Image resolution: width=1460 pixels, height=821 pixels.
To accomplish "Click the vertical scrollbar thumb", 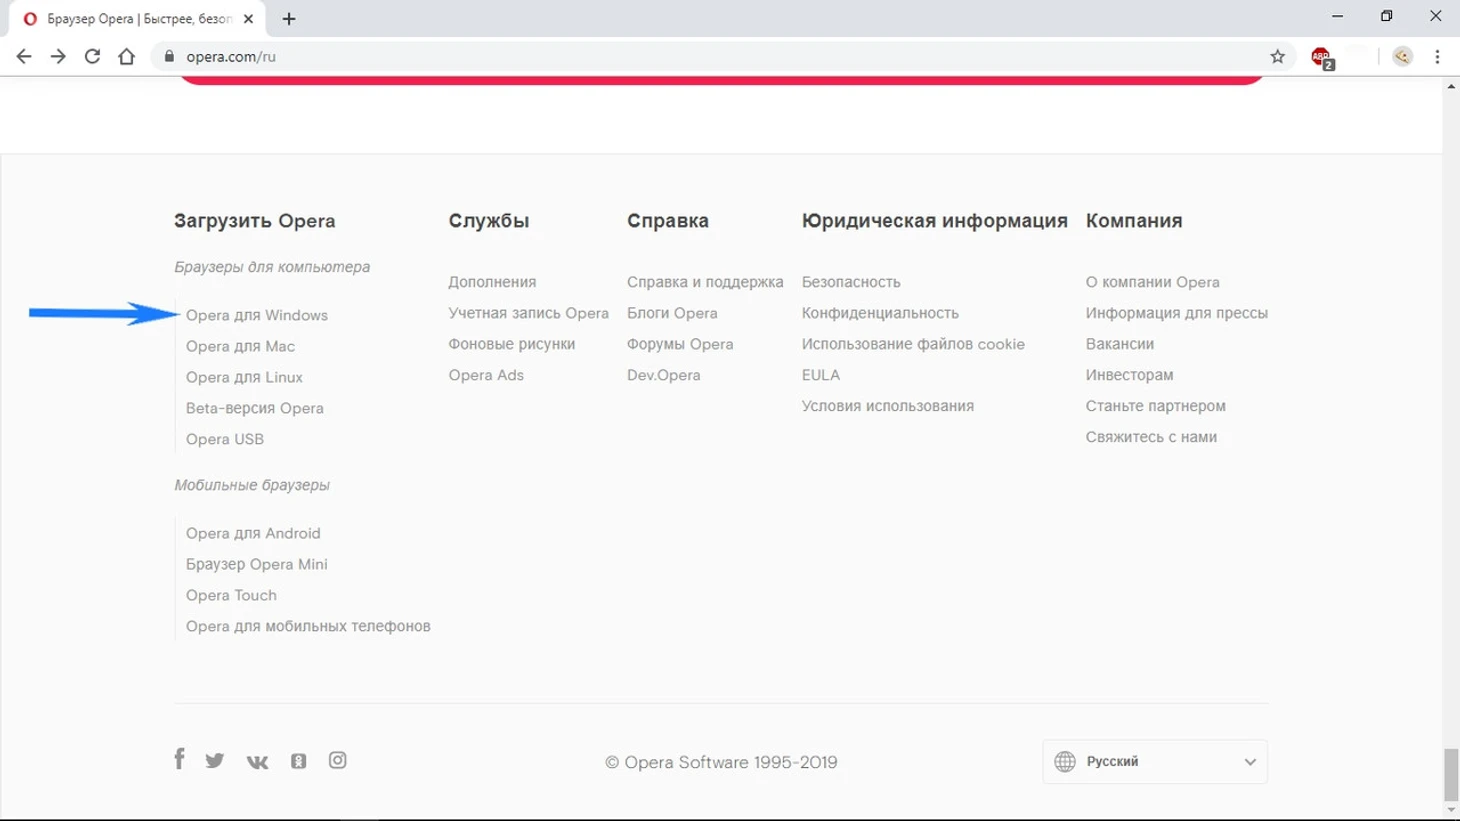I will [x=1451, y=774].
